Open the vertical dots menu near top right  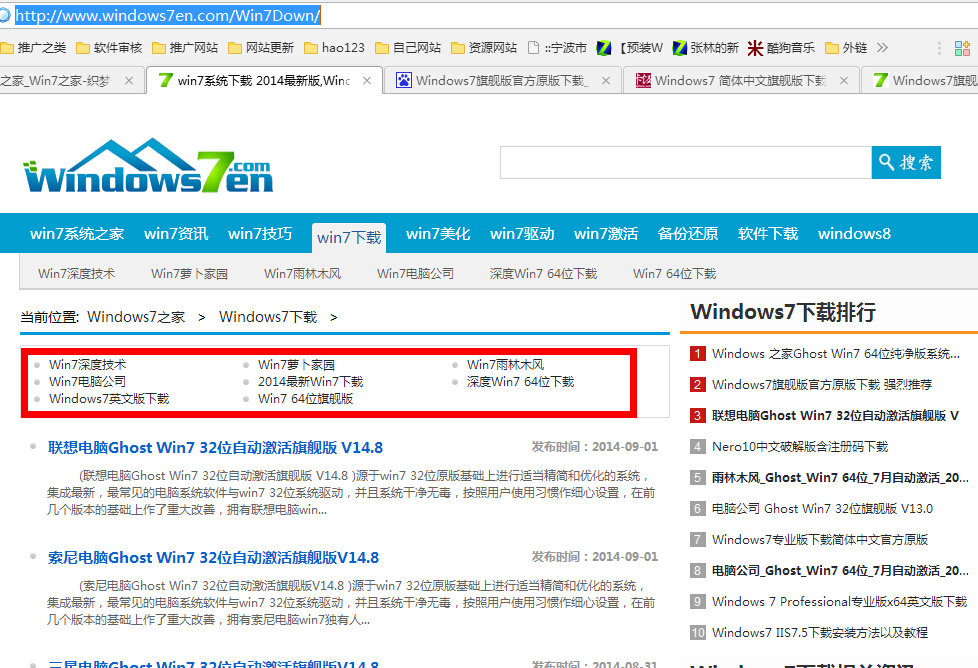[x=938, y=46]
